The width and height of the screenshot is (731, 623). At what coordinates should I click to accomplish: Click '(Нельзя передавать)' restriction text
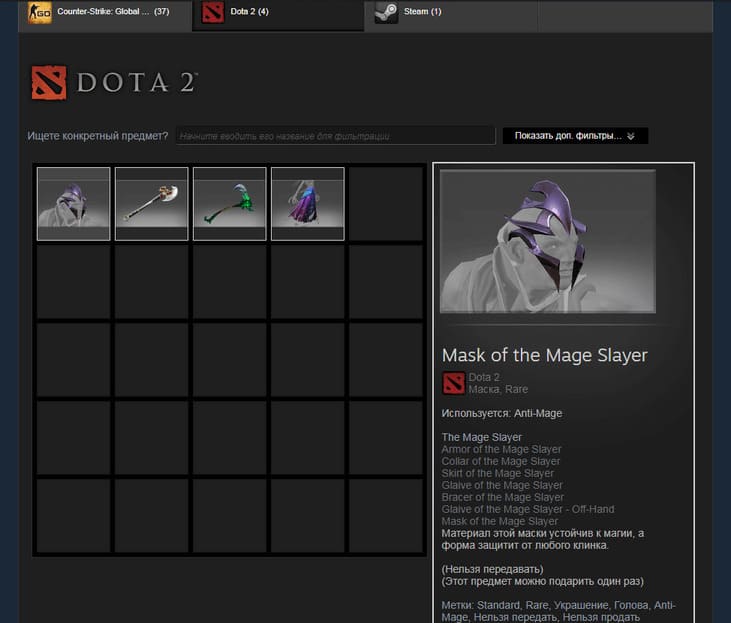[492, 569]
